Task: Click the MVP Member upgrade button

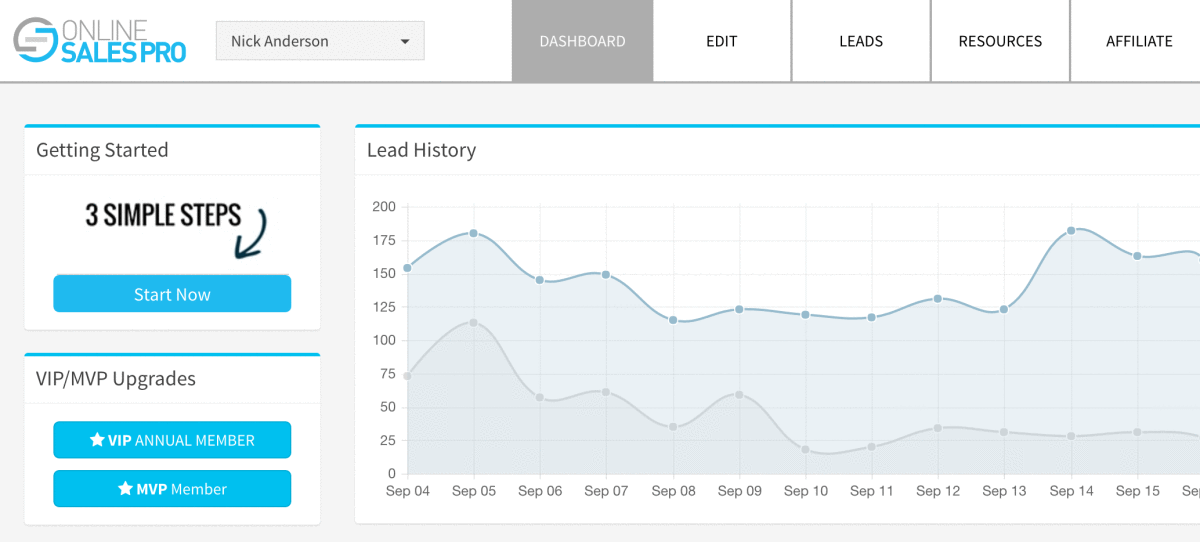Action: point(172,489)
